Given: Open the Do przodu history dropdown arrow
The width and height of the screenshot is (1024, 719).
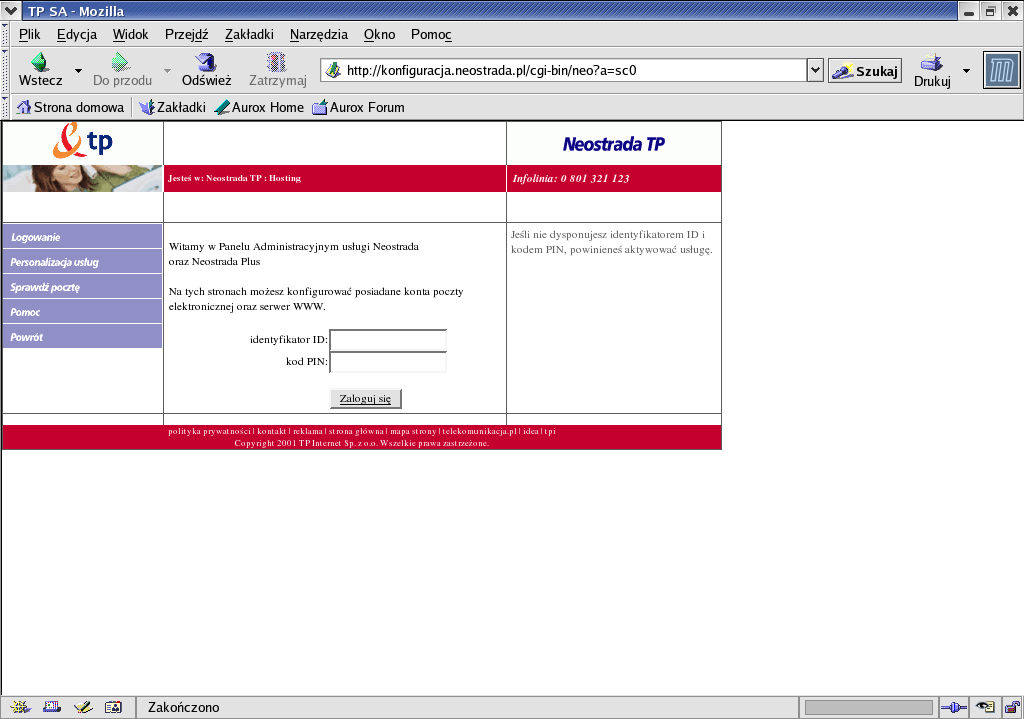Looking at the screenshot, I should pos(167,71).
